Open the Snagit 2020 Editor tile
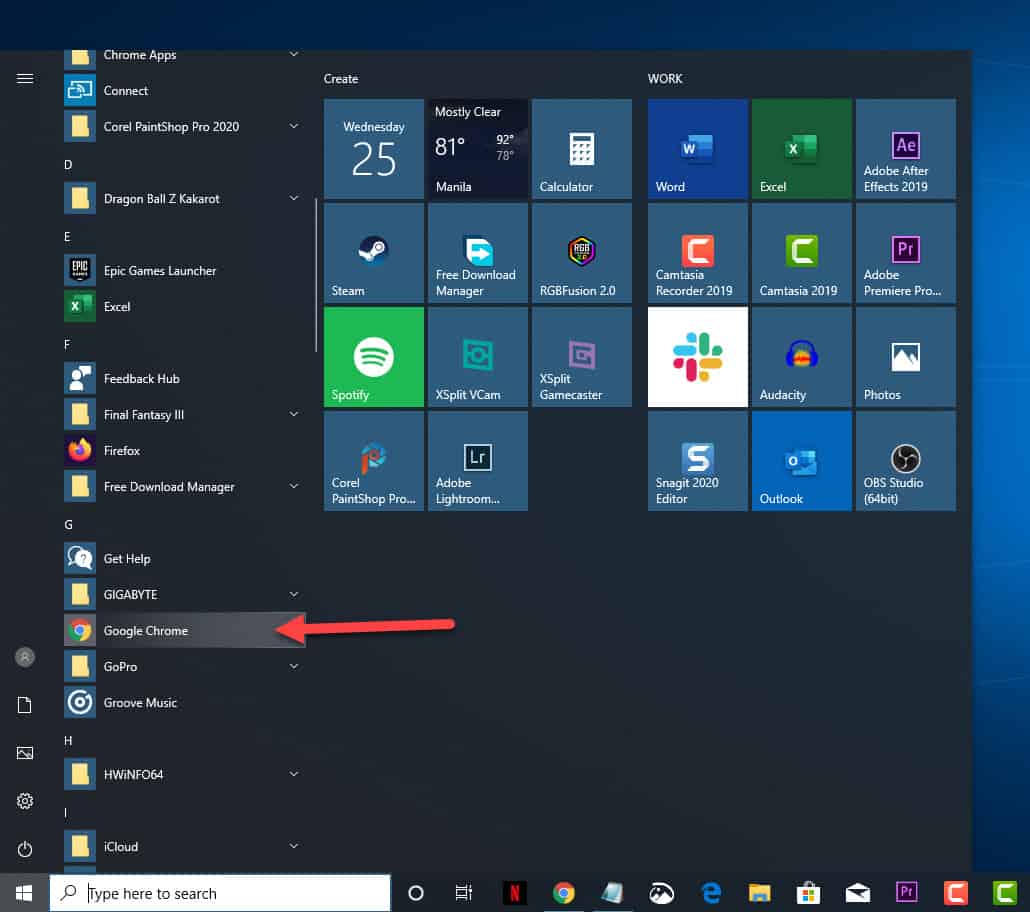 tap(698, 461)
